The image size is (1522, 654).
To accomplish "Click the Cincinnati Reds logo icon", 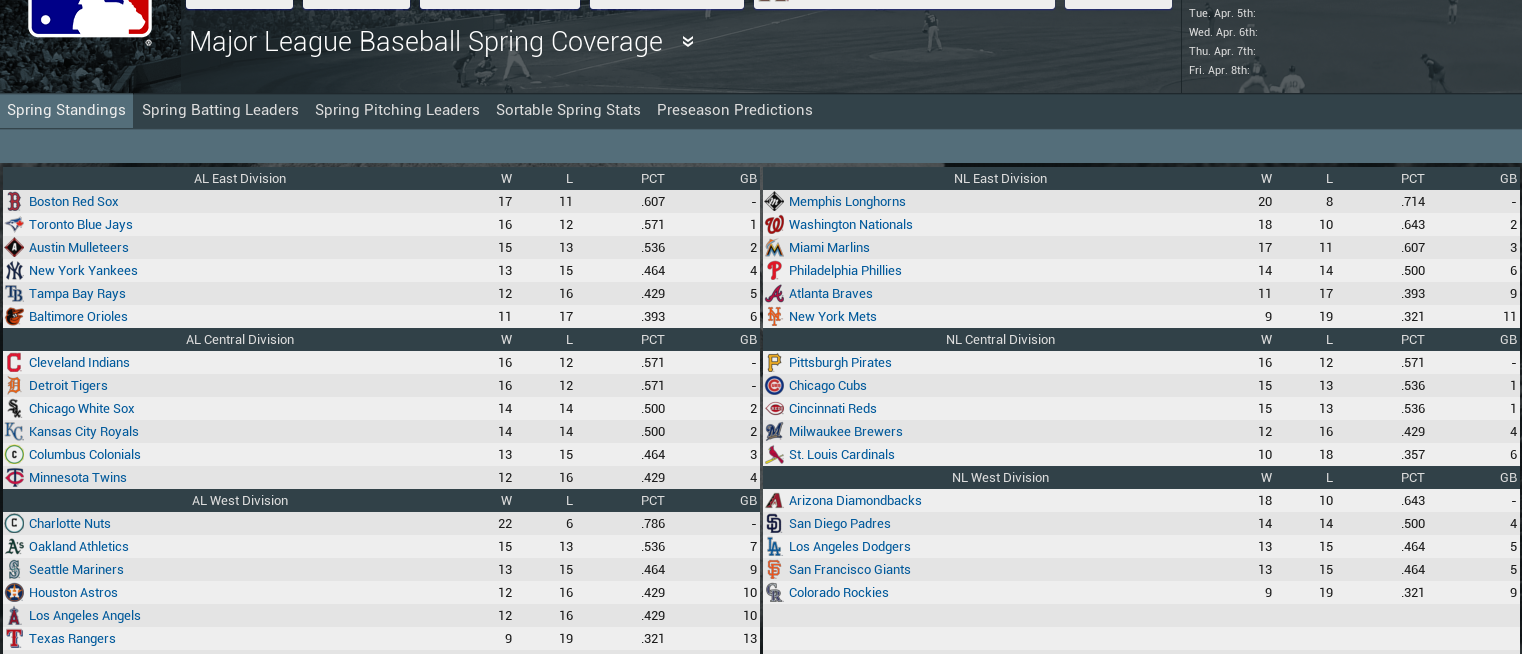I will click(x=774, y=409).
